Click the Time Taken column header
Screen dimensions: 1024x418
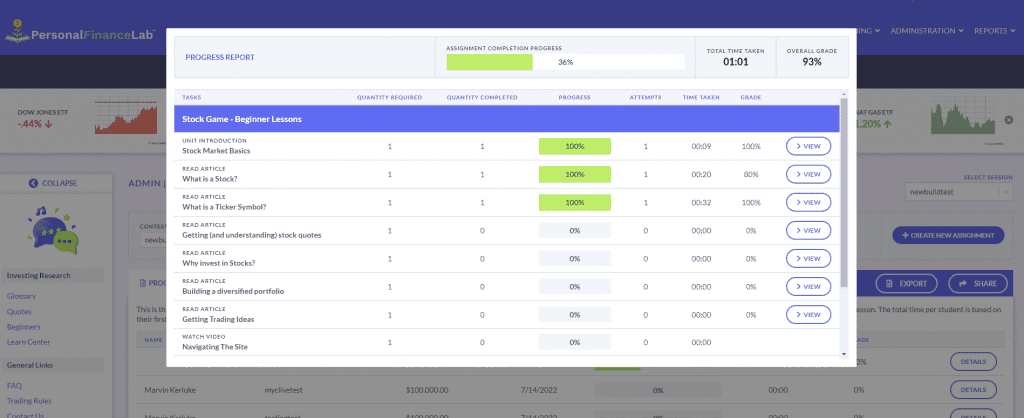(701, 97)
